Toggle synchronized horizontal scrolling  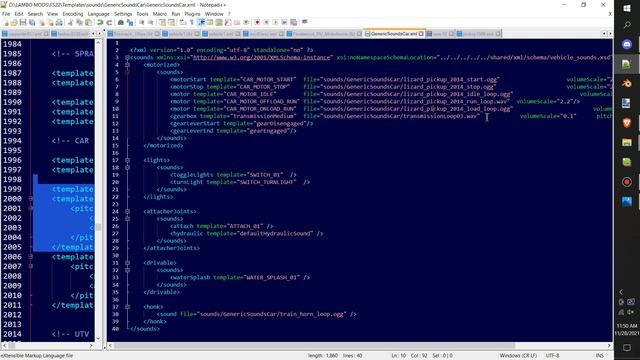click(x=171, y=22)
